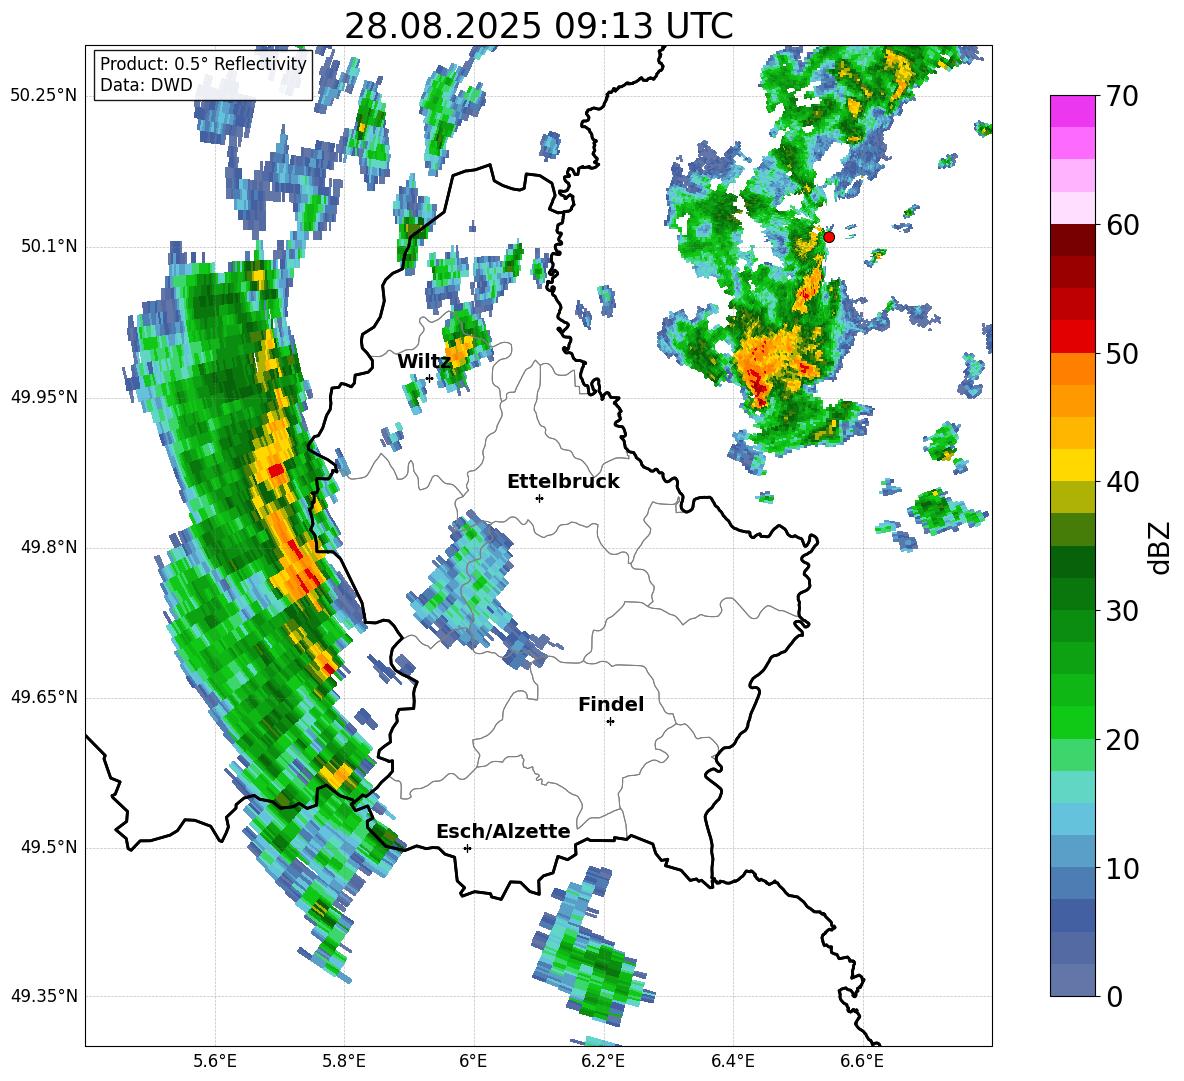Click the Esch/Alzette city label

pyautogui.click(x=503, y=831)
